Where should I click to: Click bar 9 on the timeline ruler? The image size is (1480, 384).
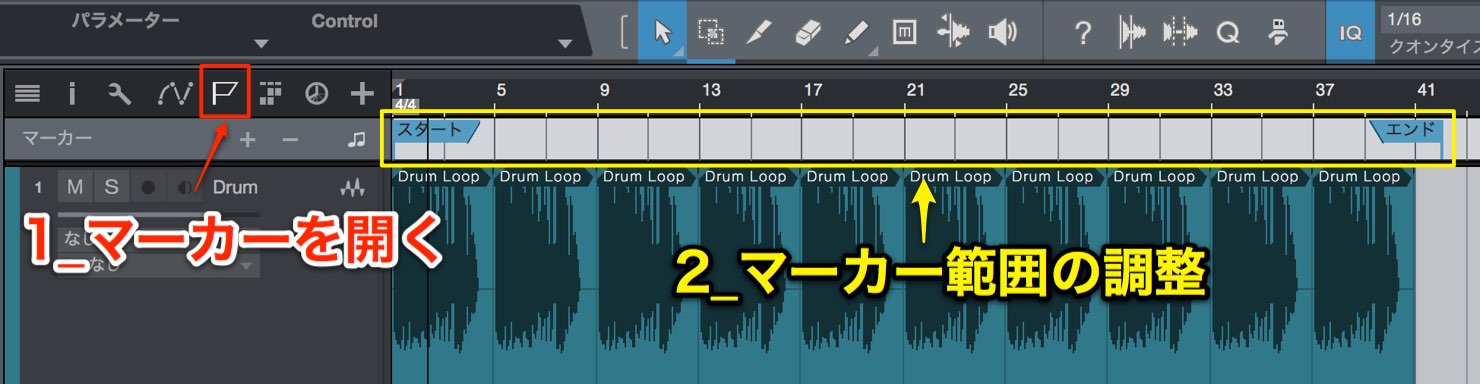(x=604, y=89)
